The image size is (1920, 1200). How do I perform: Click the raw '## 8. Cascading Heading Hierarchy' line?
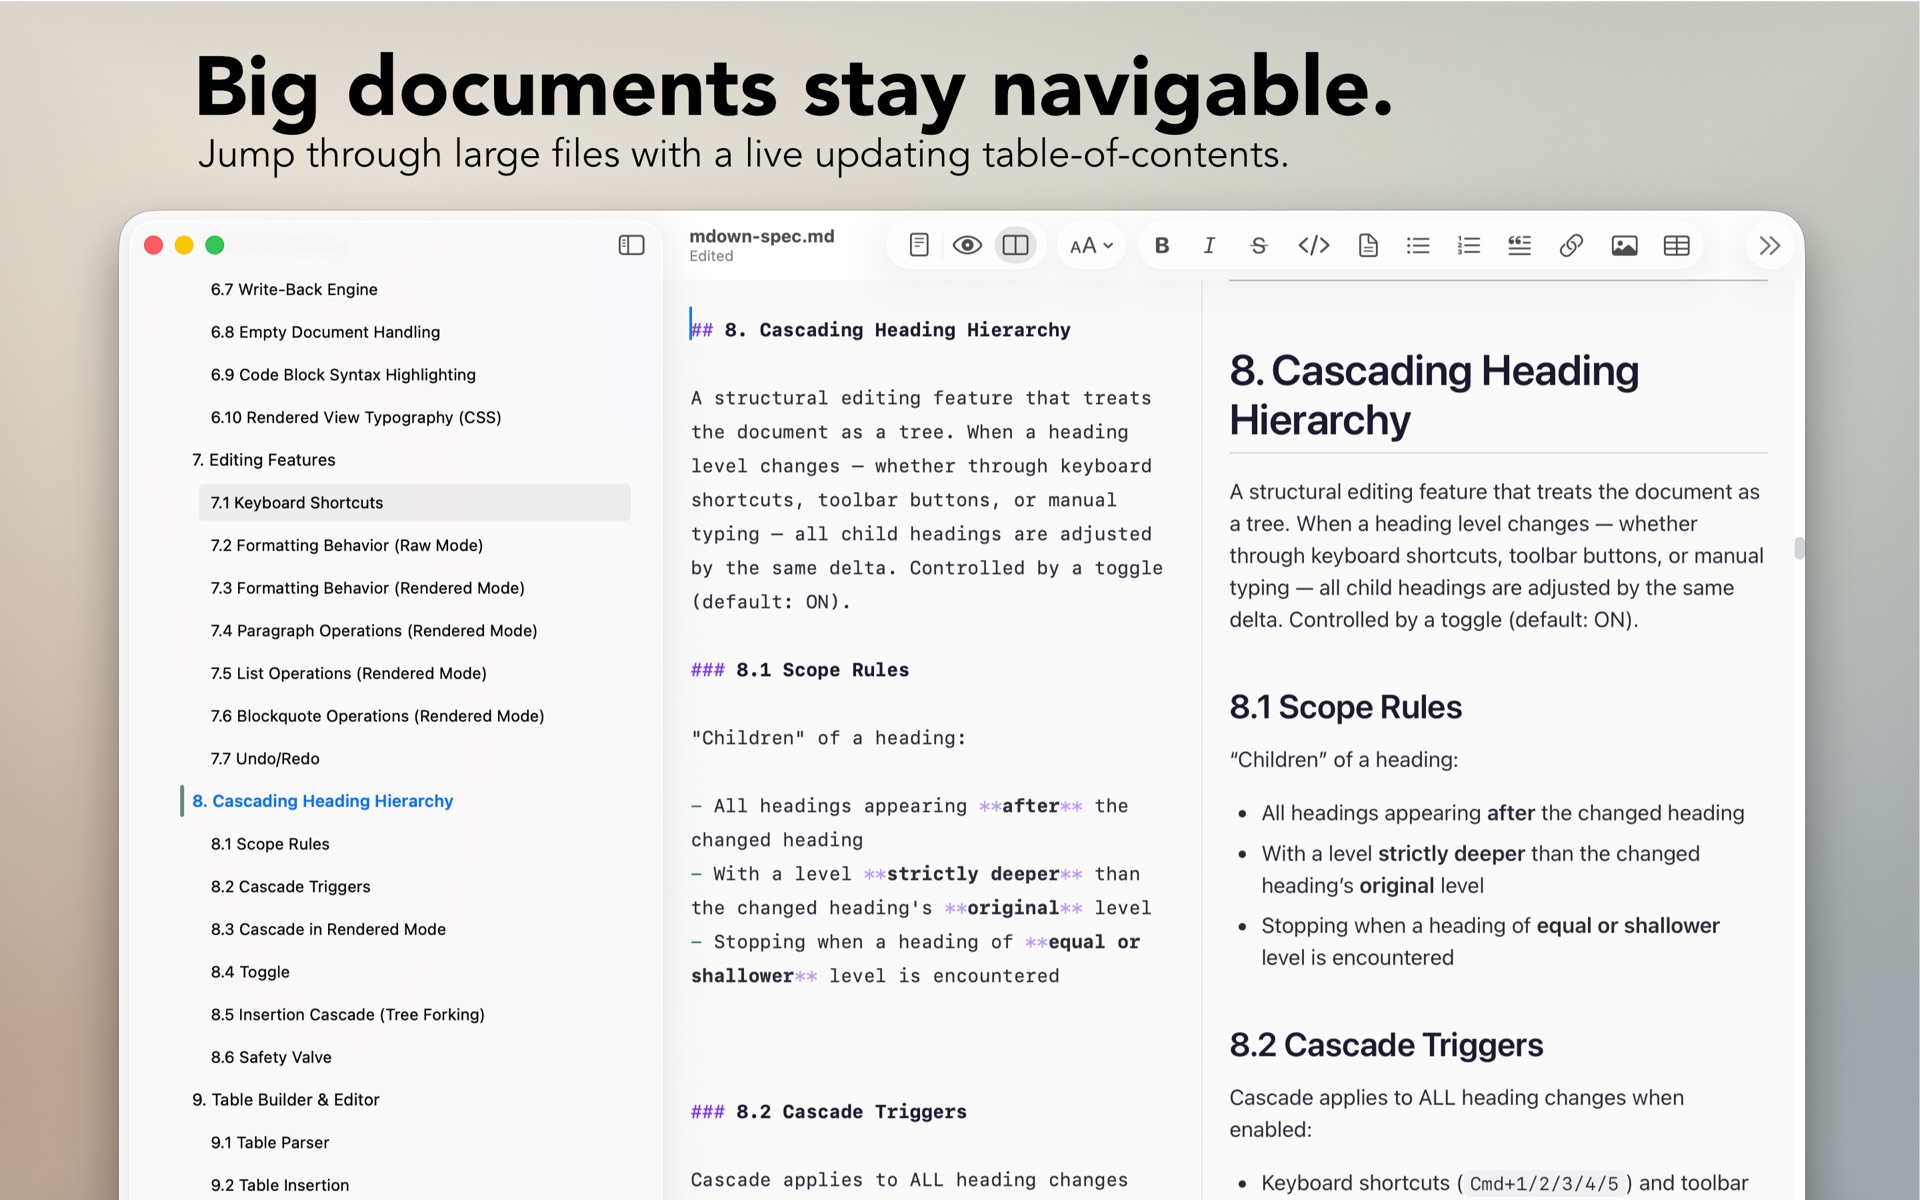click(x=881, y=330)
